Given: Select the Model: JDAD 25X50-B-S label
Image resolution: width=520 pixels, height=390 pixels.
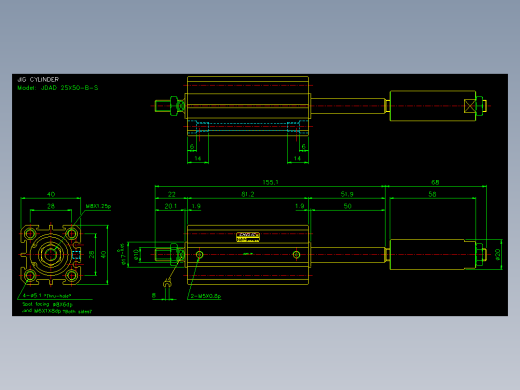Looking at the screenshot, I should click(58, 88).
